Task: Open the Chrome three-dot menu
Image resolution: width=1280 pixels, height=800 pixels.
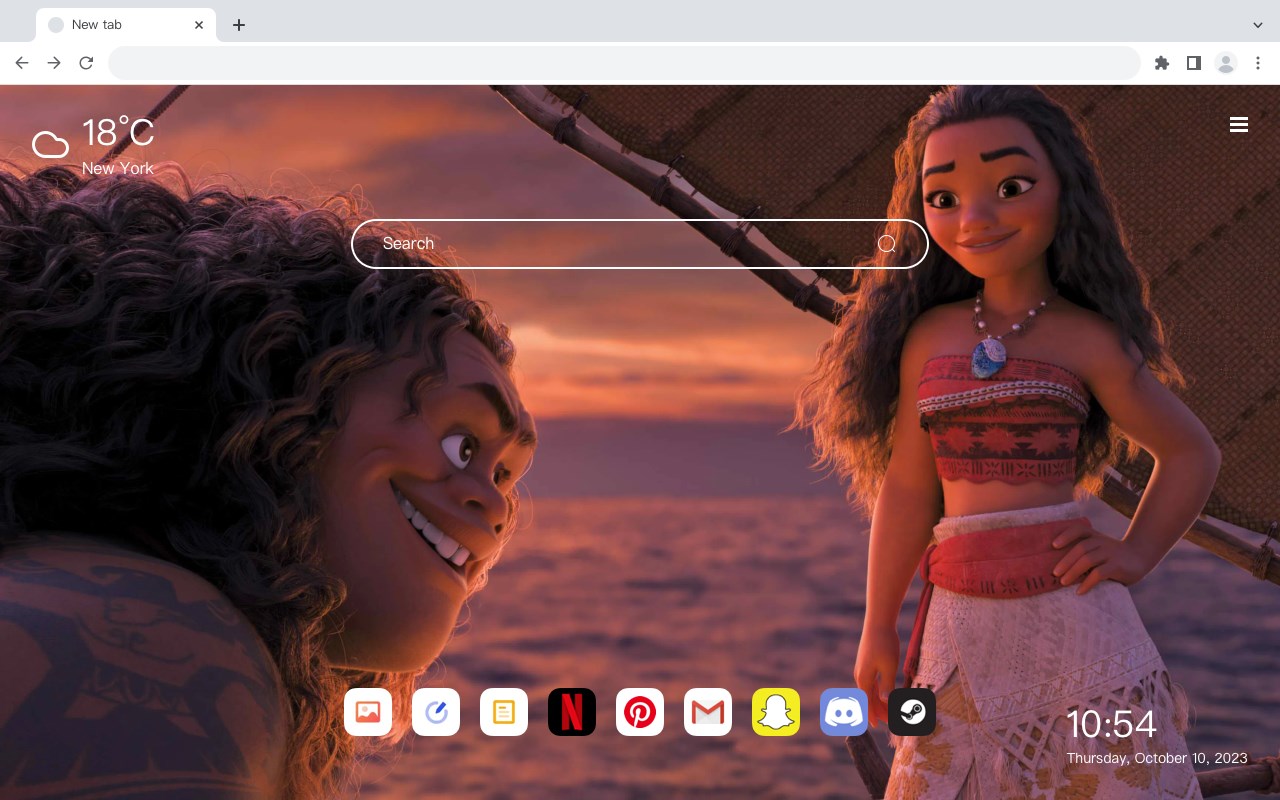Action: point(1258,63)
